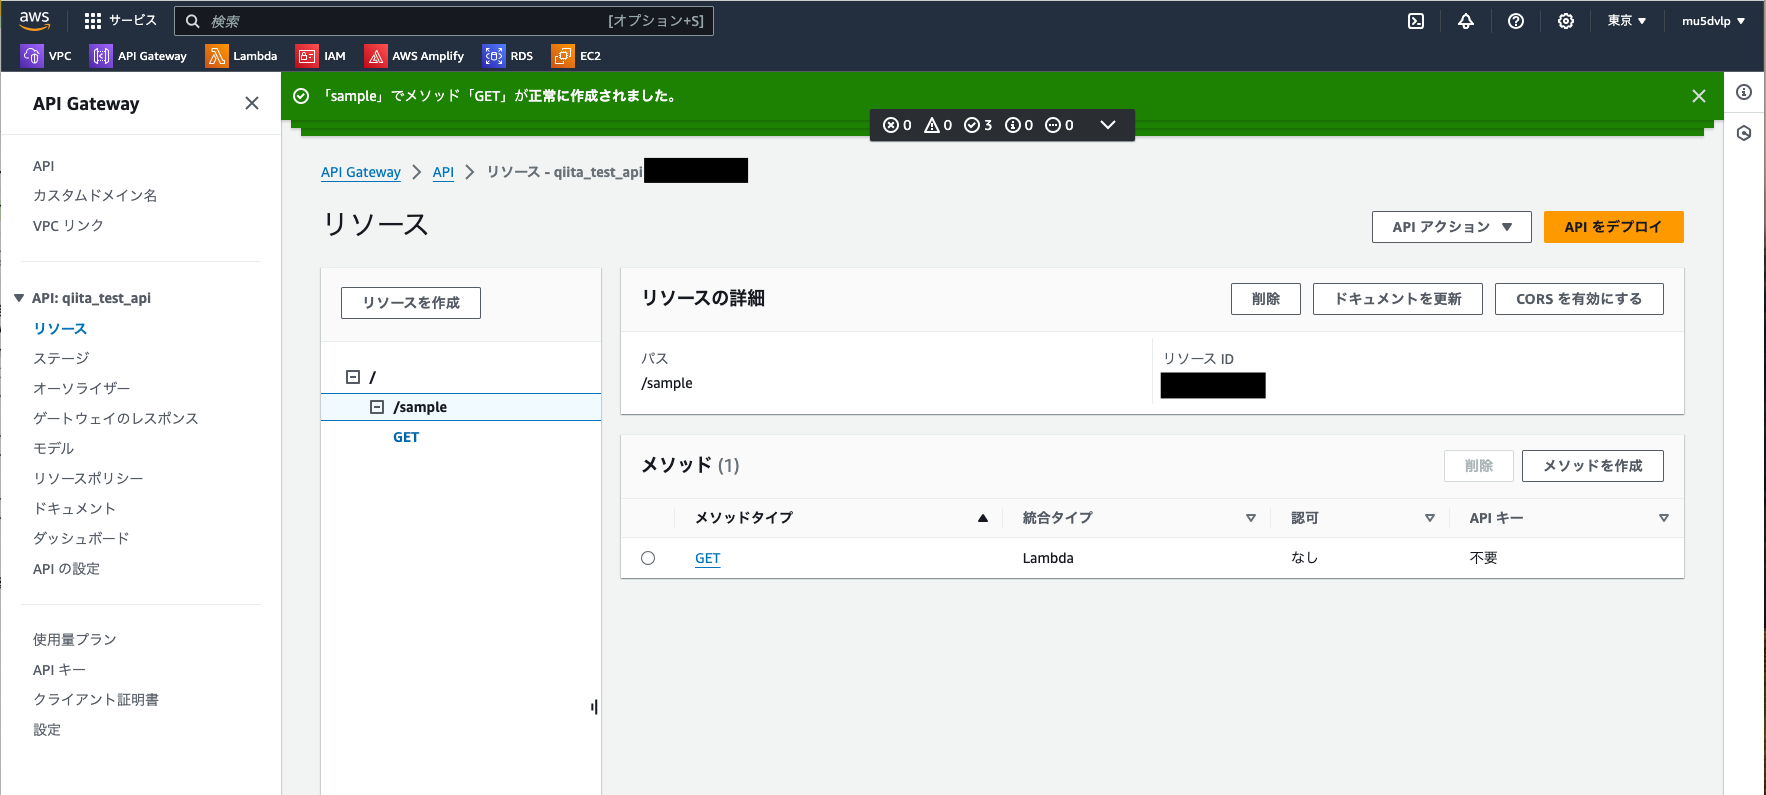Open the info panel icon on right edge
Image resolution: width=1766 pixels, height=795 pixels.
pyautogui.click(x=1744, y=92)
